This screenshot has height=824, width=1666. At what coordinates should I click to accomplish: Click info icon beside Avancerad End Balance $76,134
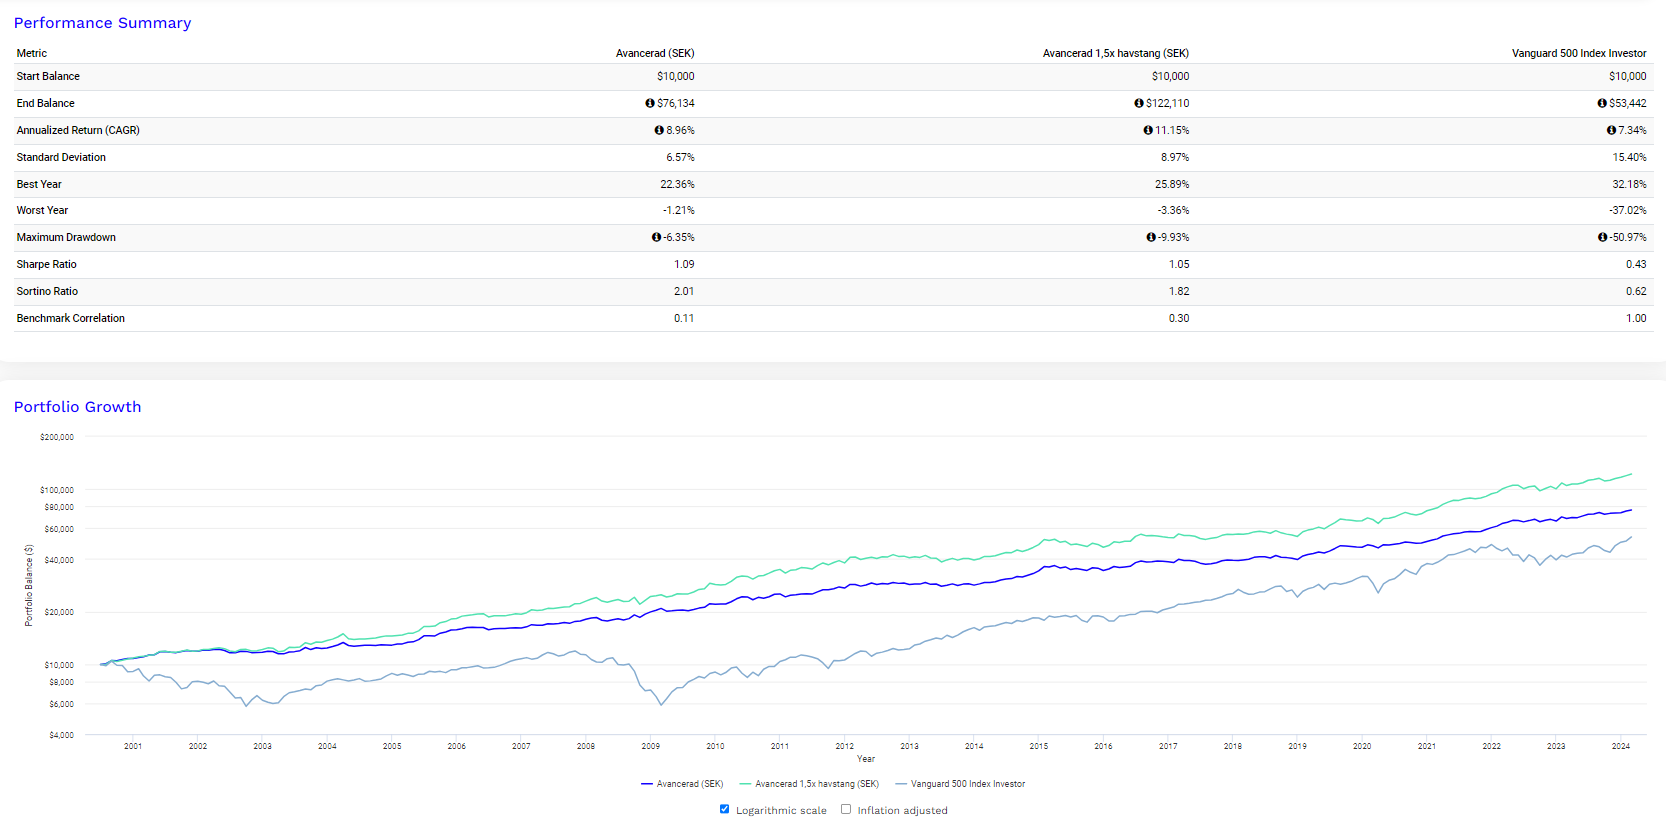point(650,103)
